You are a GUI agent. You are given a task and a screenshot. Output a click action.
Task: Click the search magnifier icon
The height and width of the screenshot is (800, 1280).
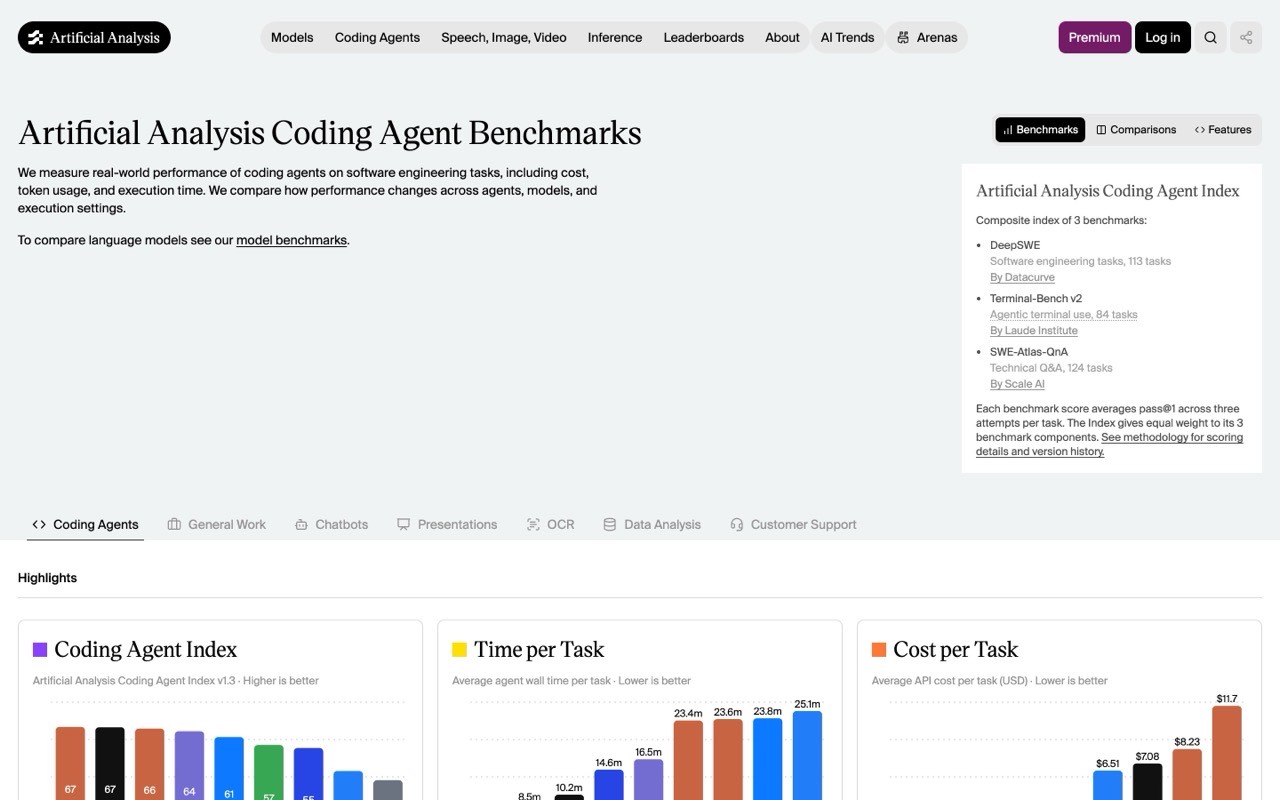pos(1210,37)
